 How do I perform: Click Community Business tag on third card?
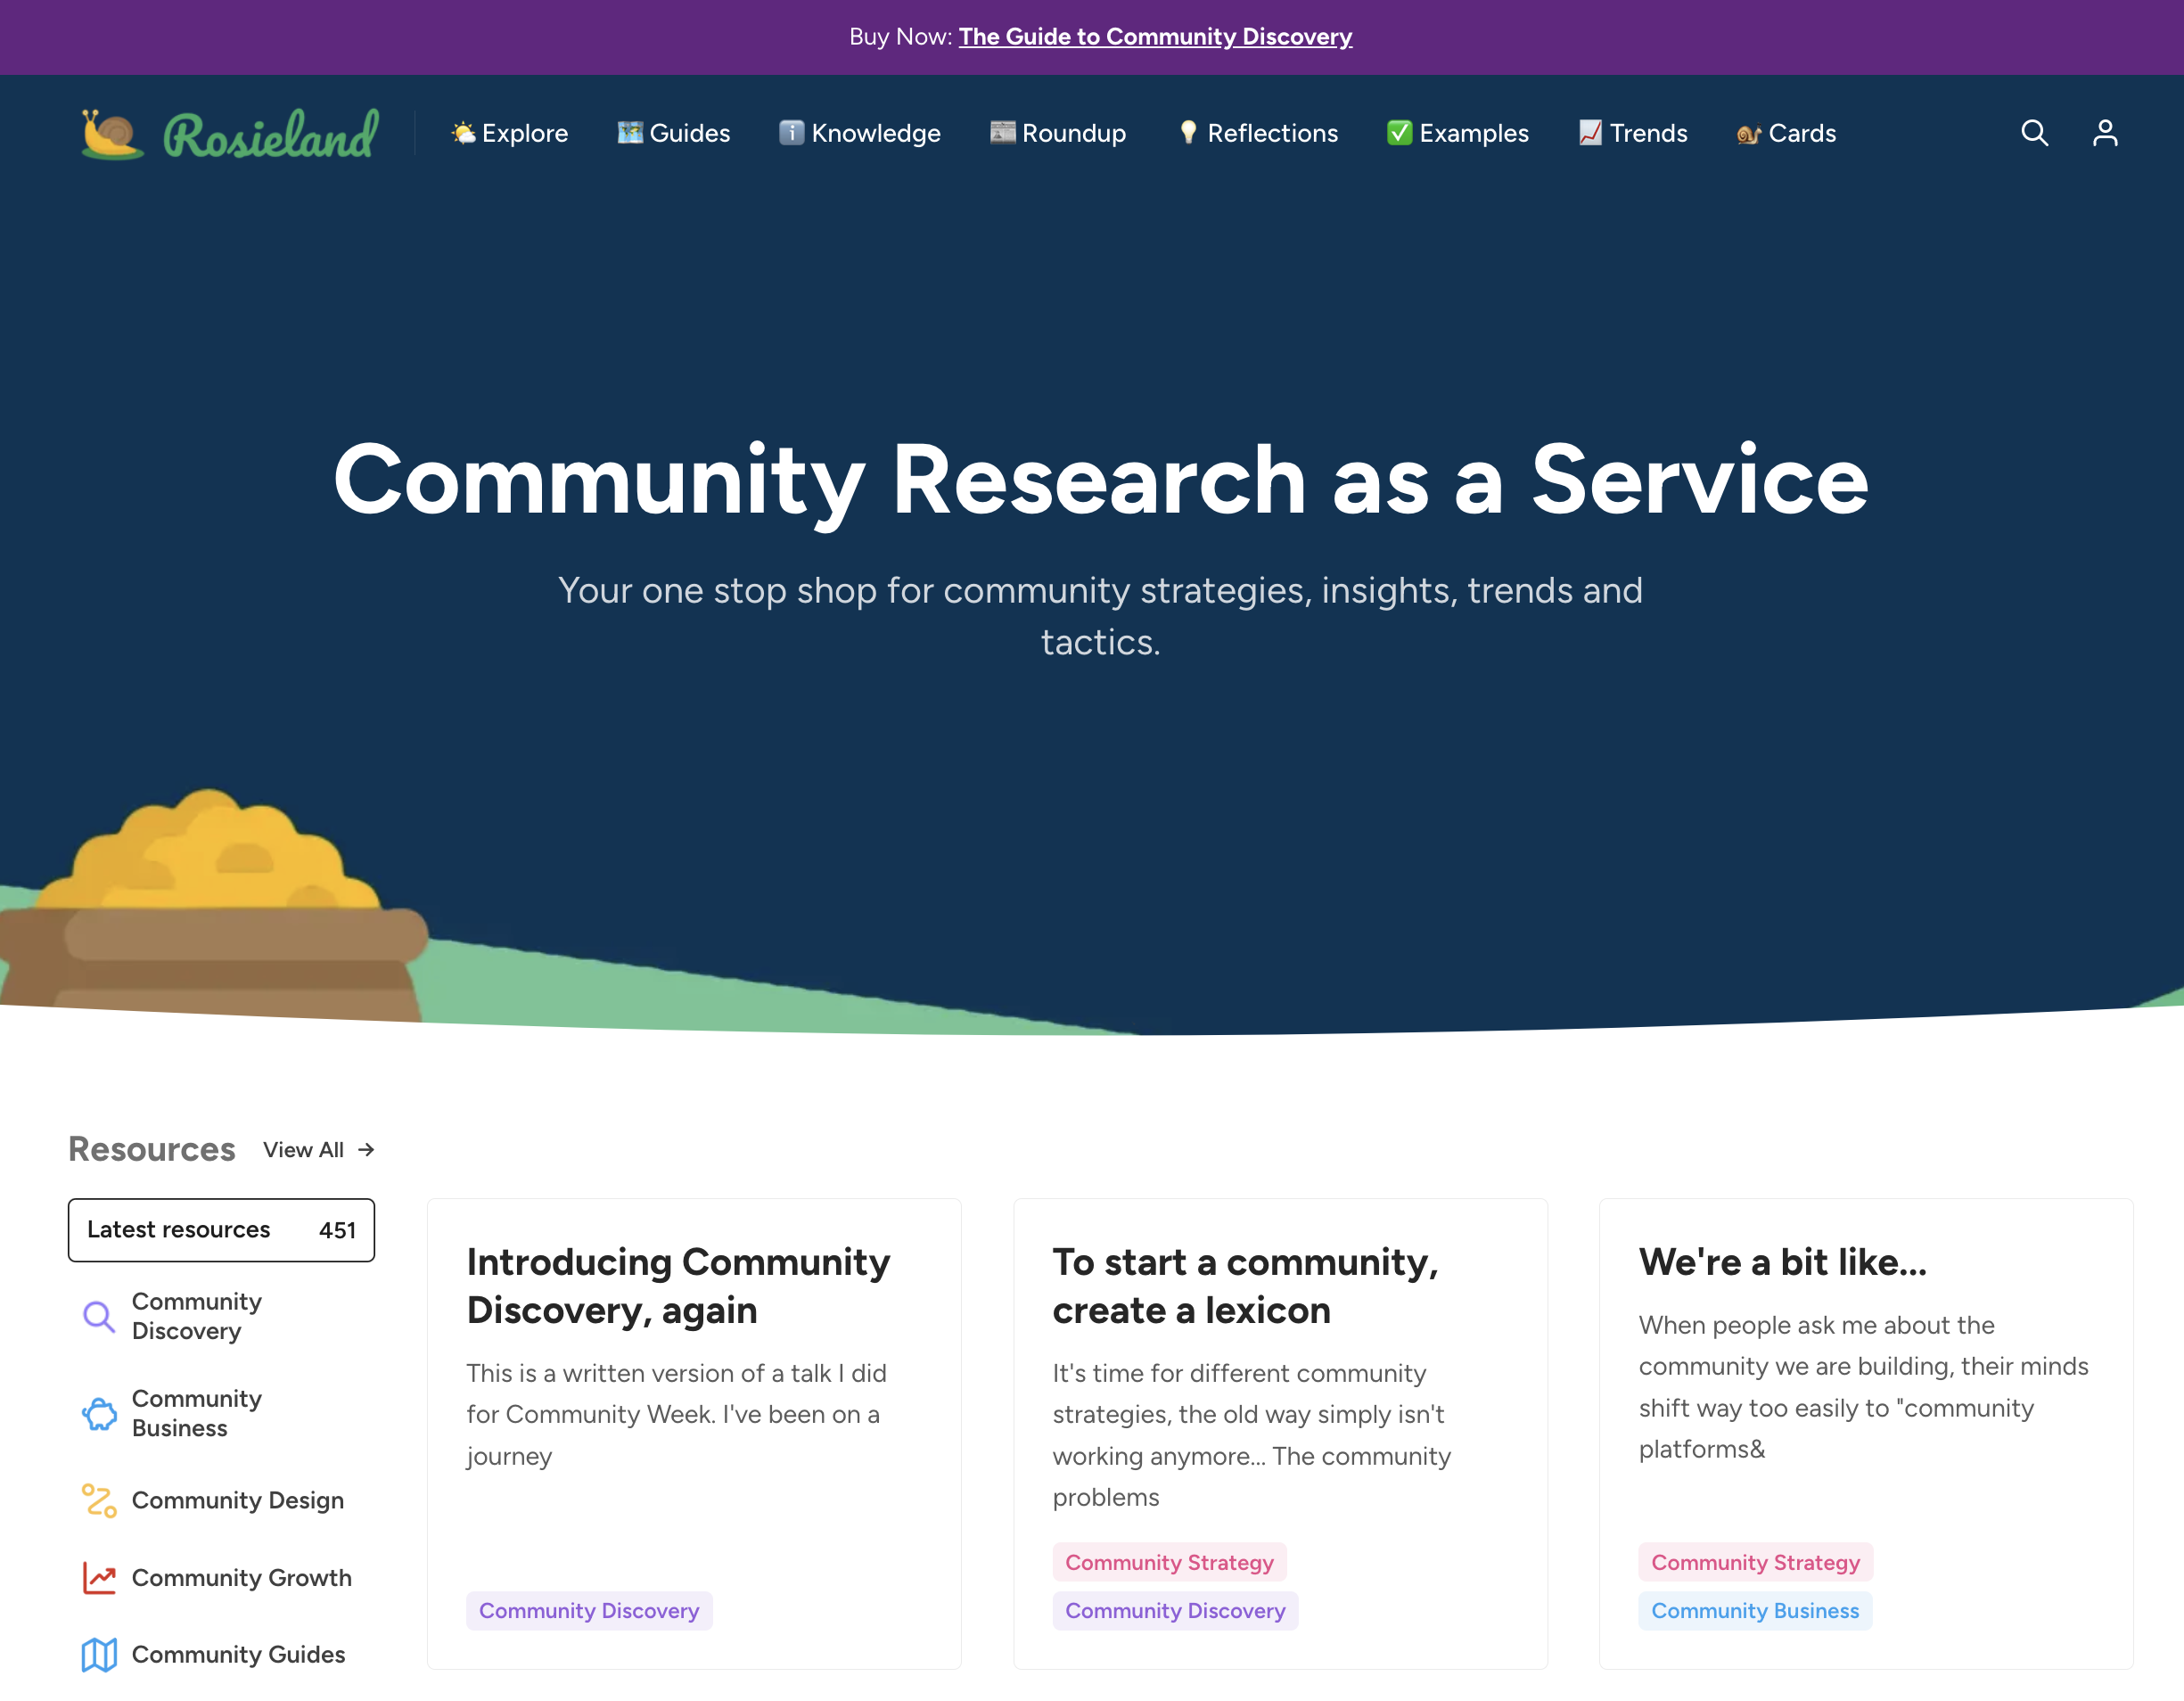[1754, 1610]
